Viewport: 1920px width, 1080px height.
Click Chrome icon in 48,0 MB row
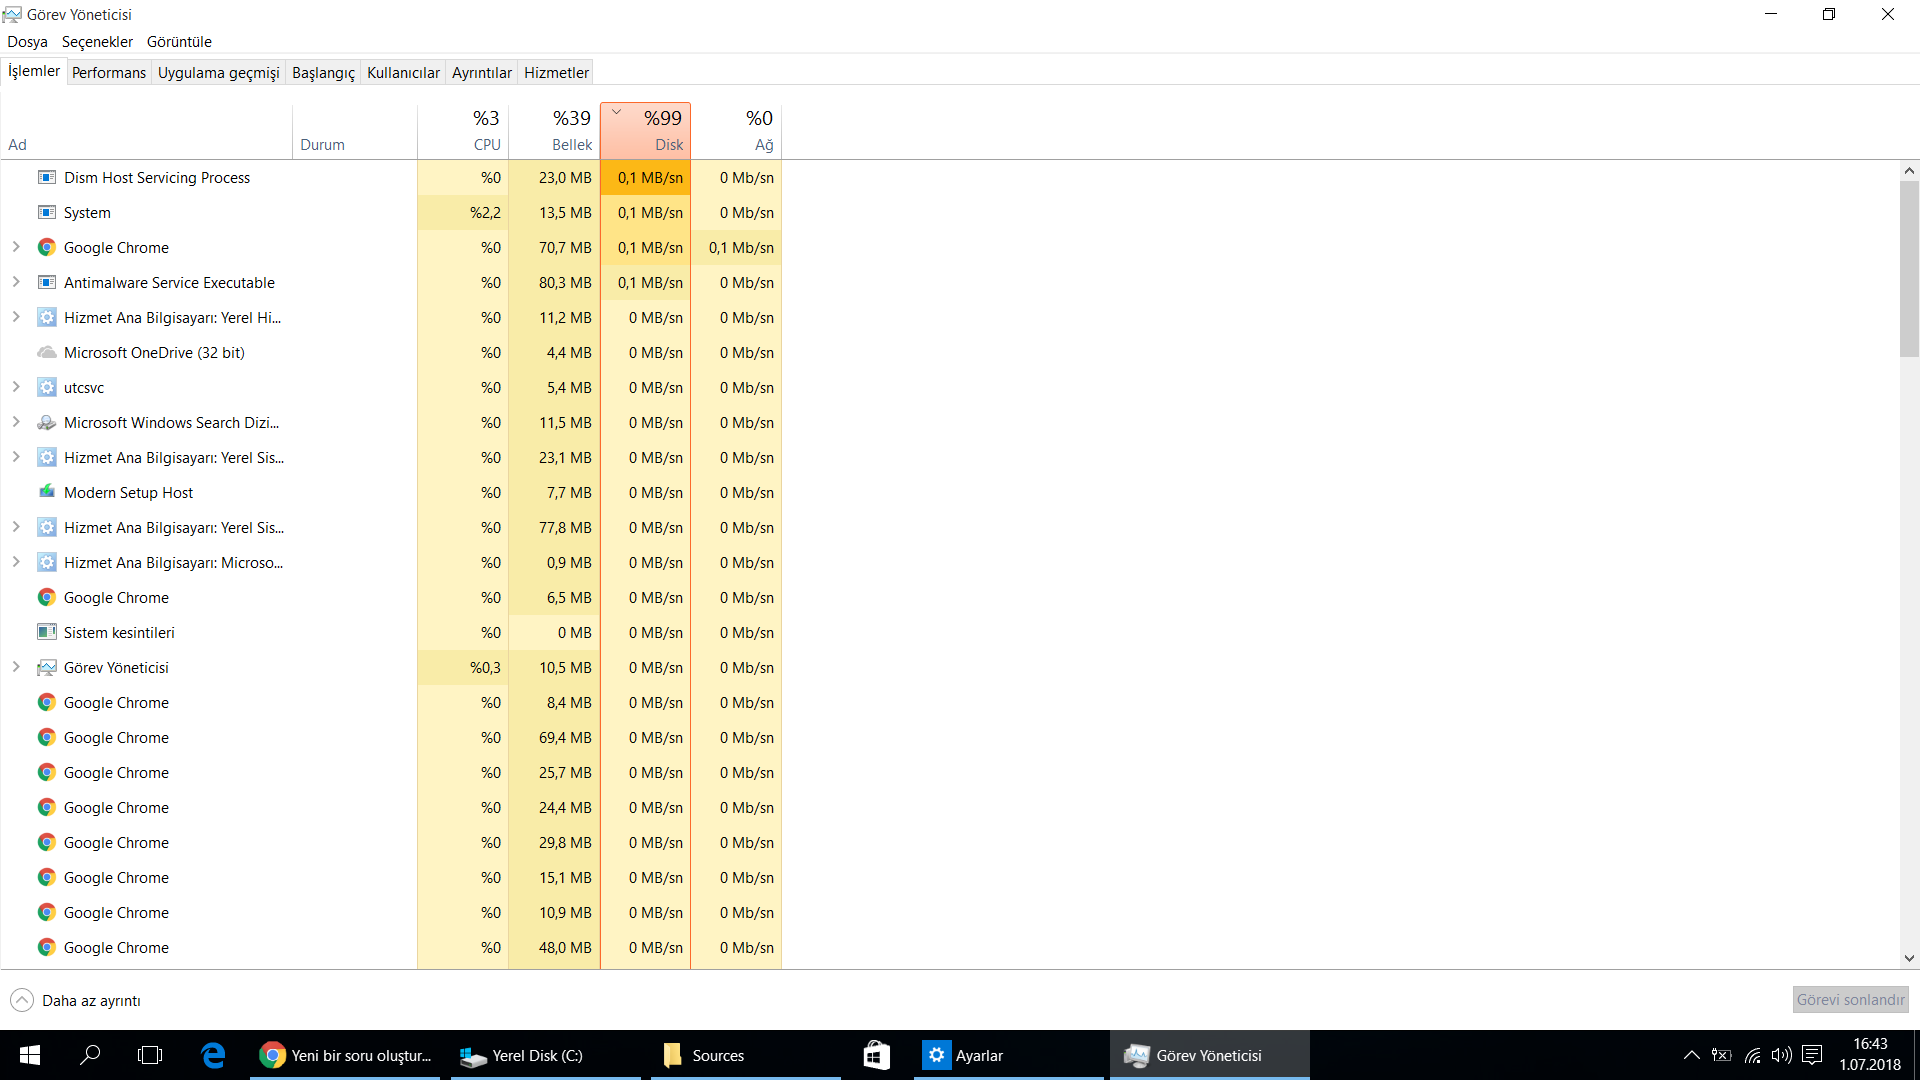[46, 947]
